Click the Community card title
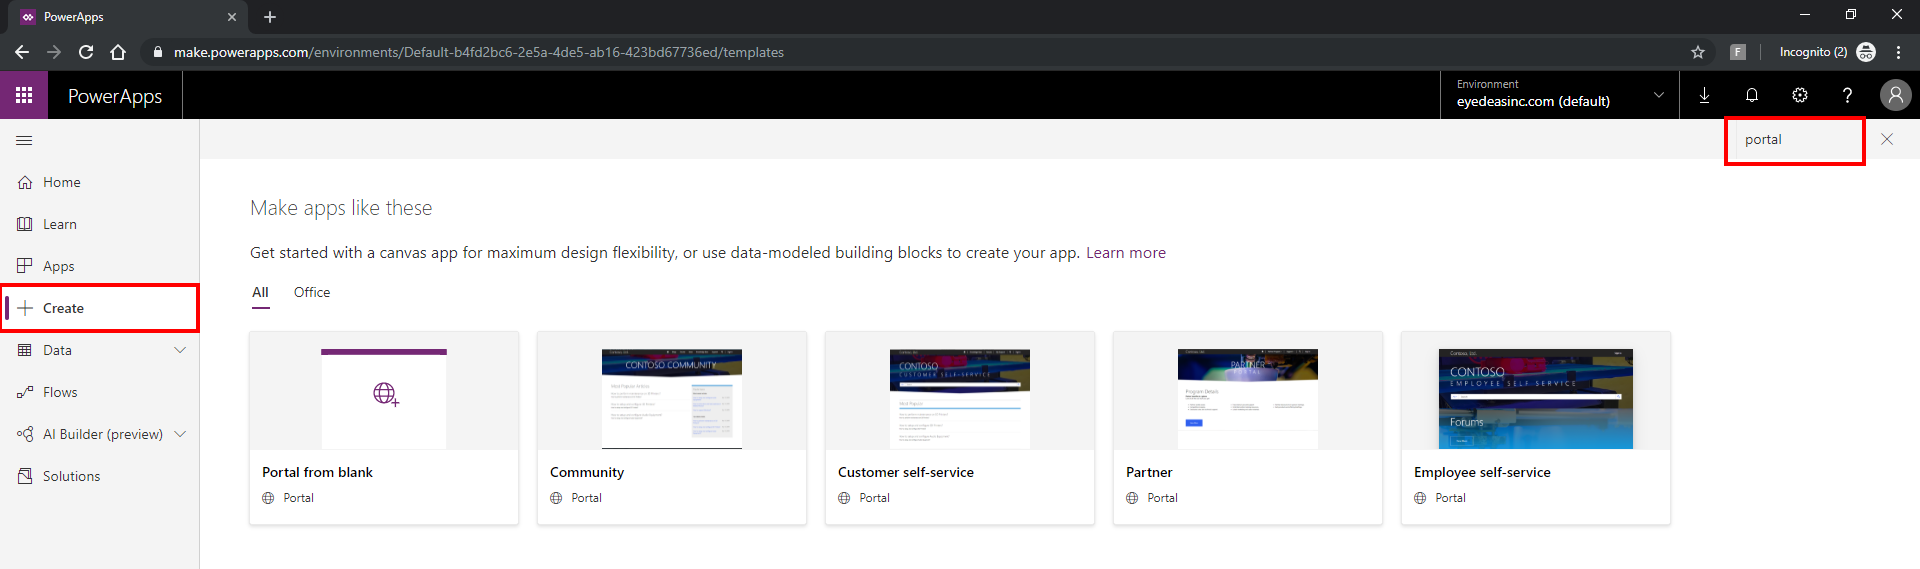This screenshot has width=1920, height=569. (x=587, y=472)
